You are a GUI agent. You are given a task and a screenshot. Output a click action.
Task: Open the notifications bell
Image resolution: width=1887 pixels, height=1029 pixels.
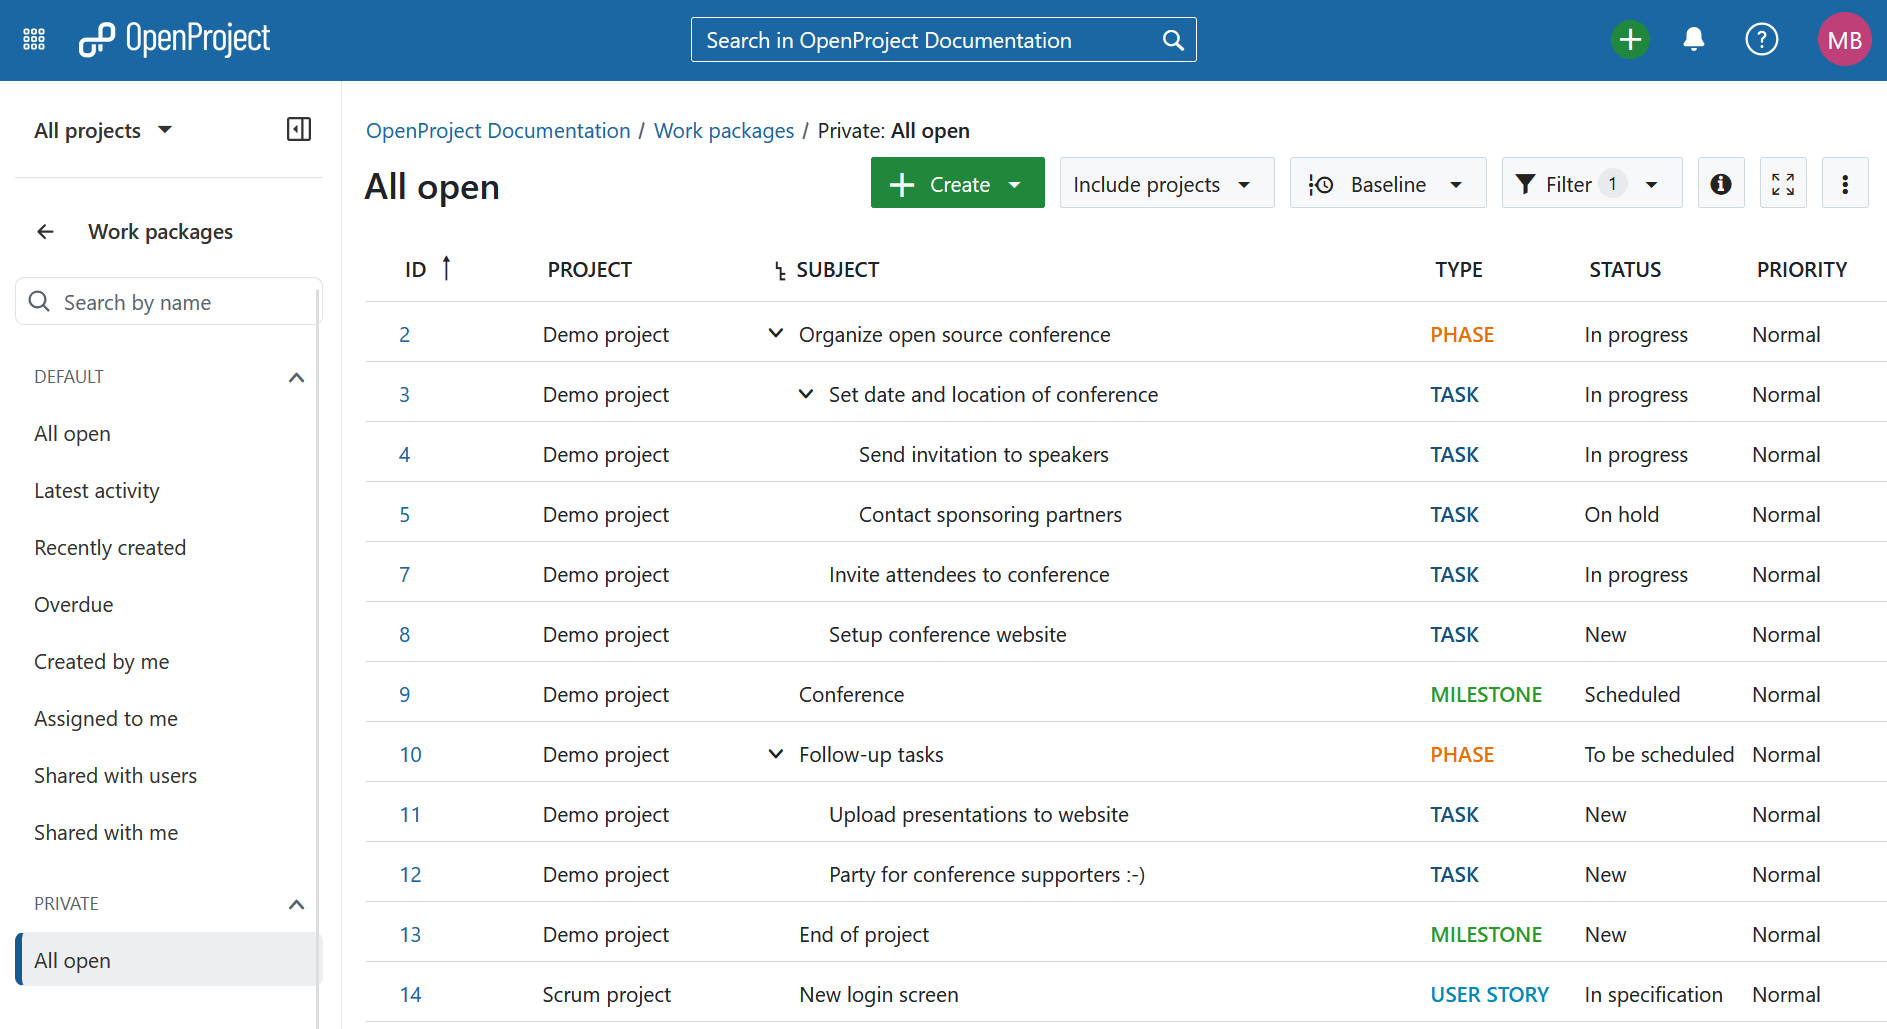tap(1694, 40)
